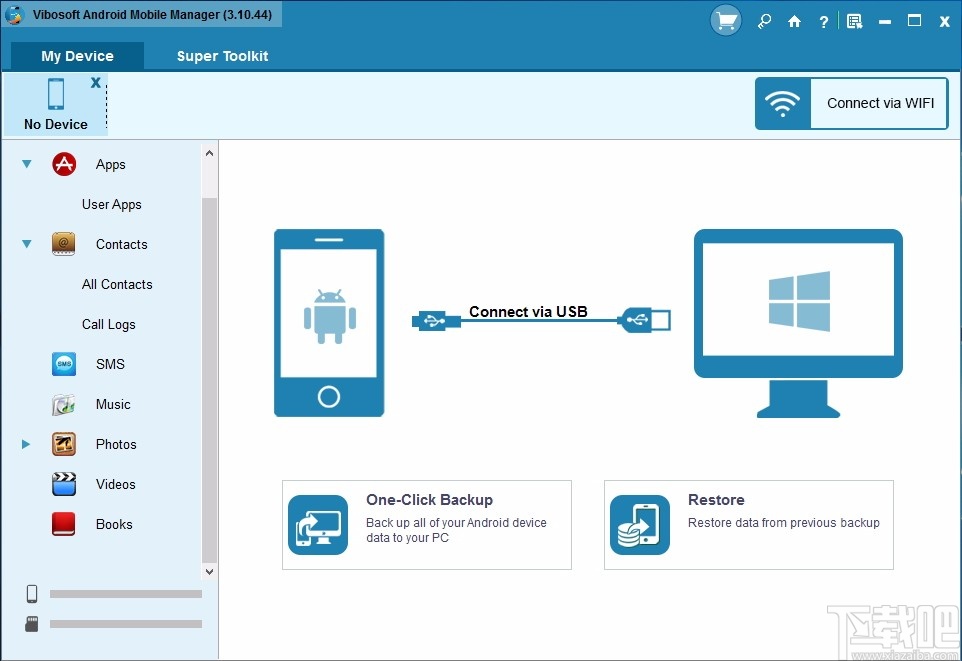
Task: Collapse the Contacts tree entry
Action: point(24,244)
